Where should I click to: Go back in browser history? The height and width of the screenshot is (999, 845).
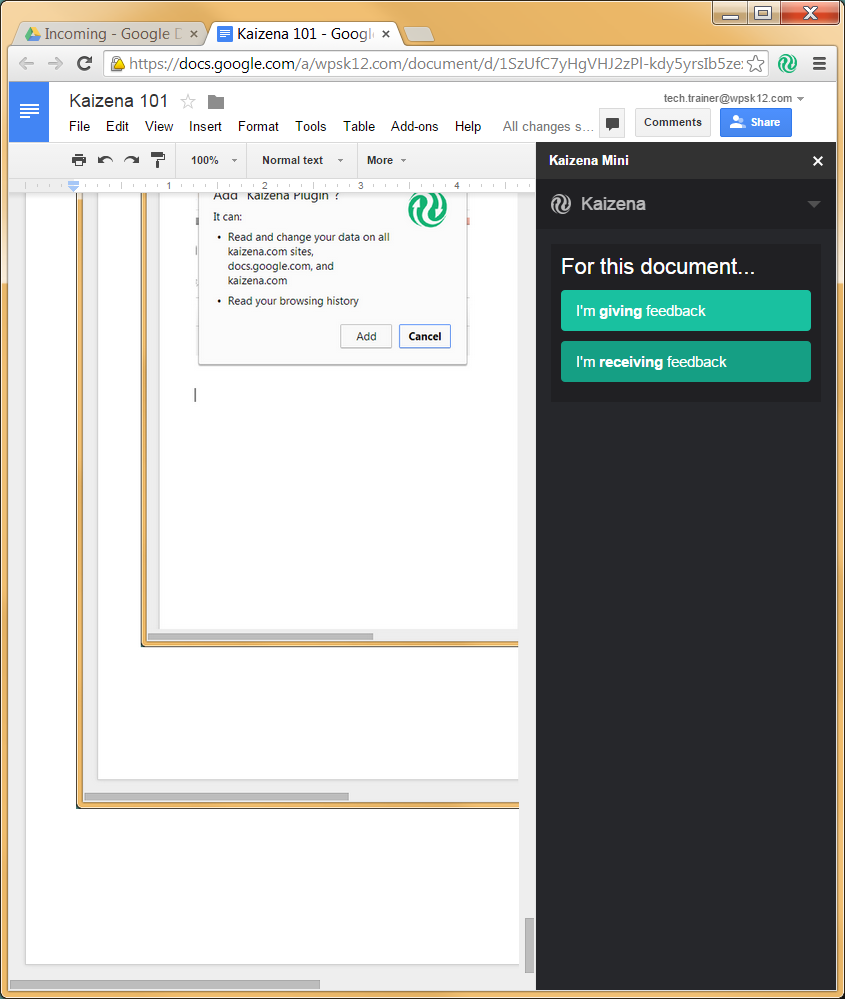(x=26, y=63)
